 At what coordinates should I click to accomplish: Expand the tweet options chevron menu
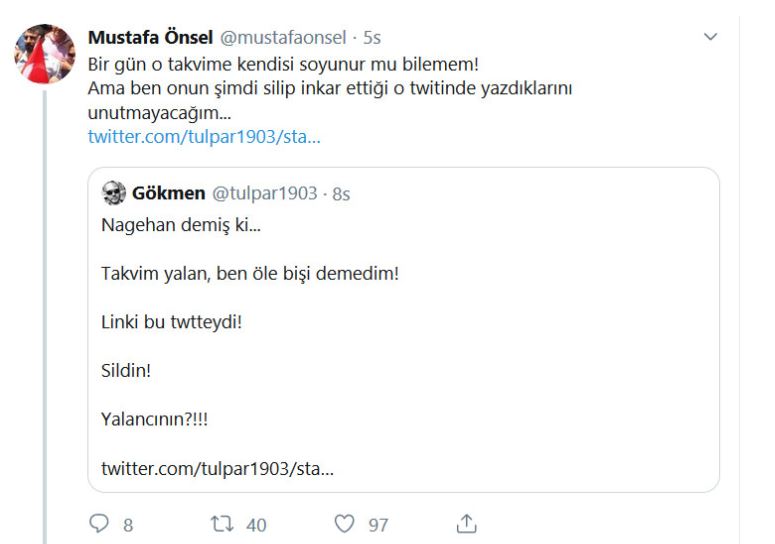(x=711, y=38)
